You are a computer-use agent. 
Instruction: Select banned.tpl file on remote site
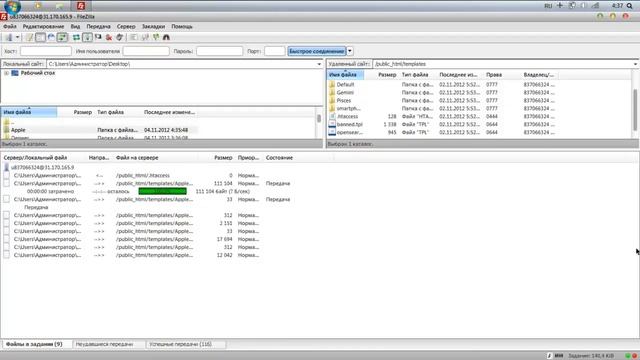pyautogui.click(x=350, y=124)
